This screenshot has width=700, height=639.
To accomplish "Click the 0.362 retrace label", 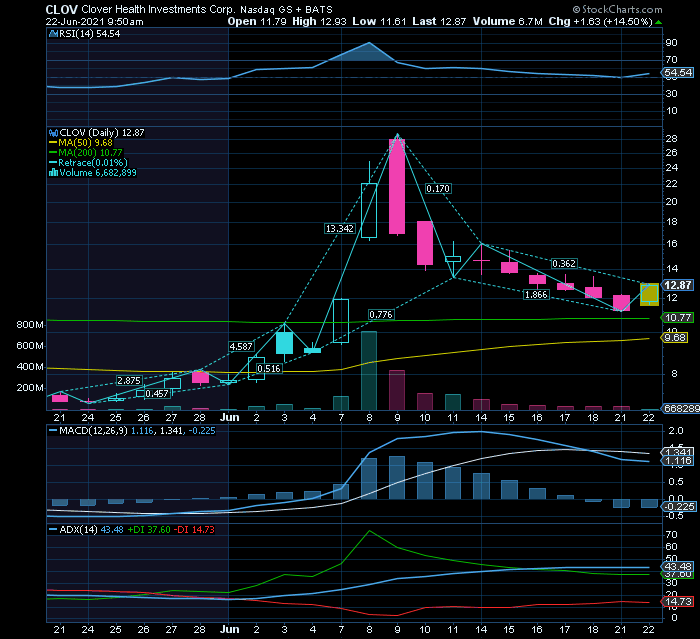I will pyautogui.click(x=564, y=263).
